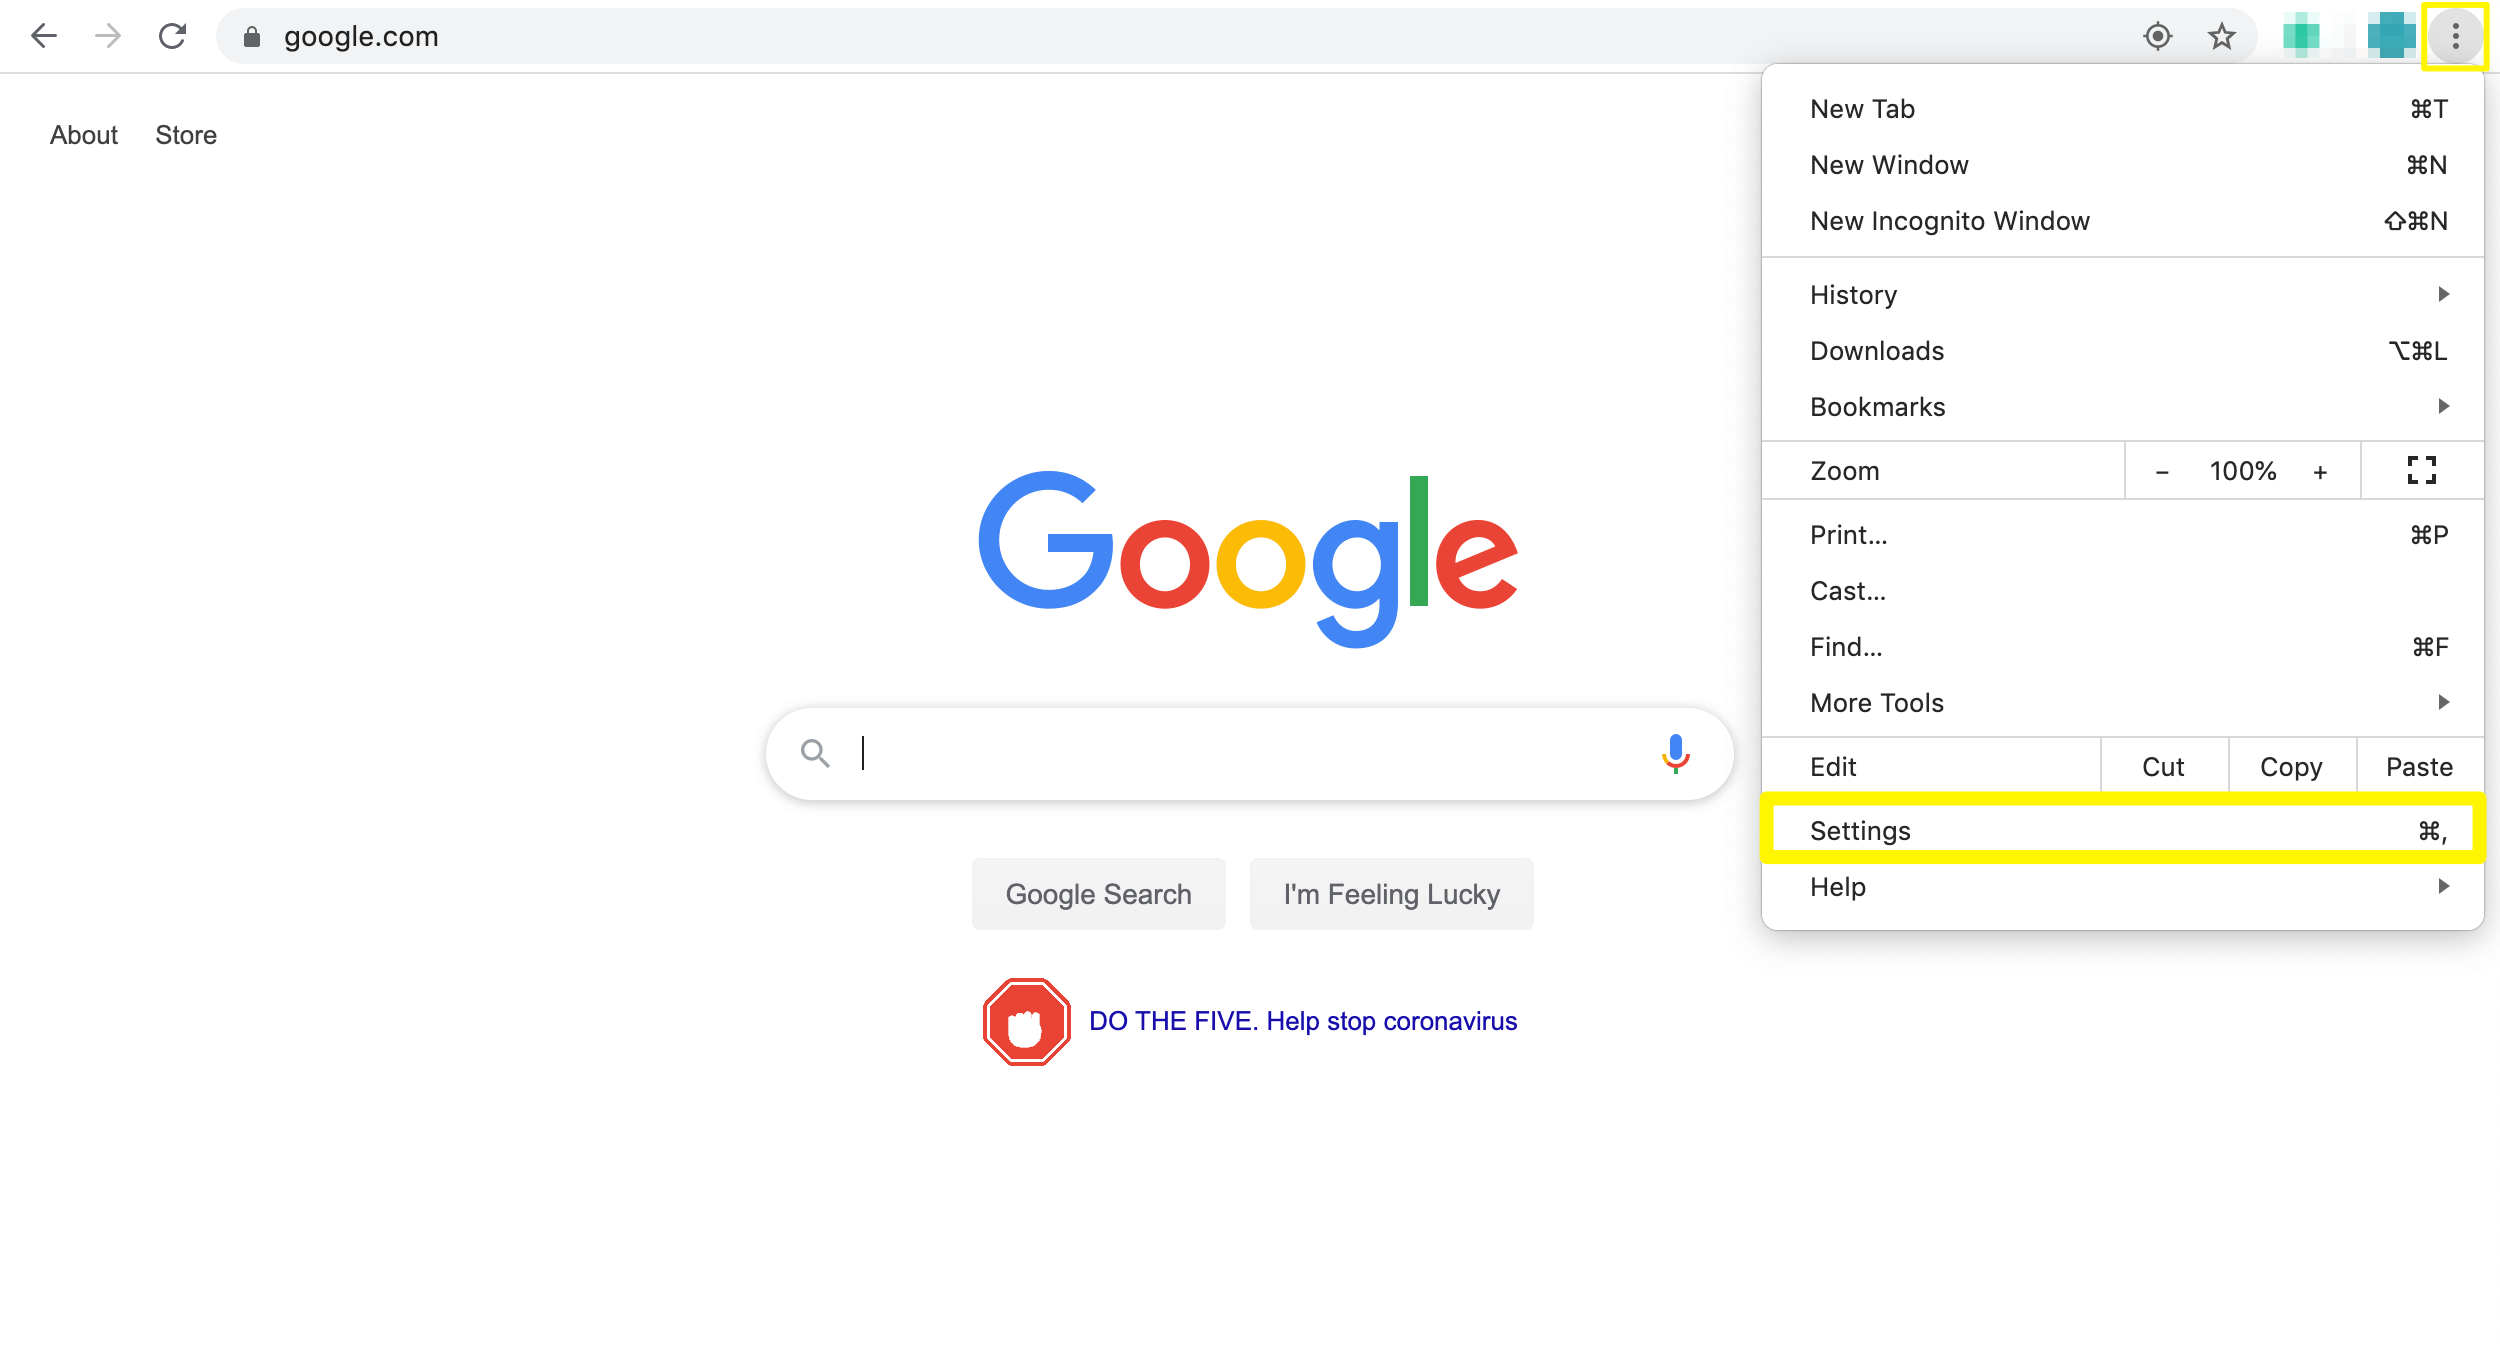Click the bookmark star icon
The height and width of the screenshot is (1348, 2500).
coord(2221,37)
